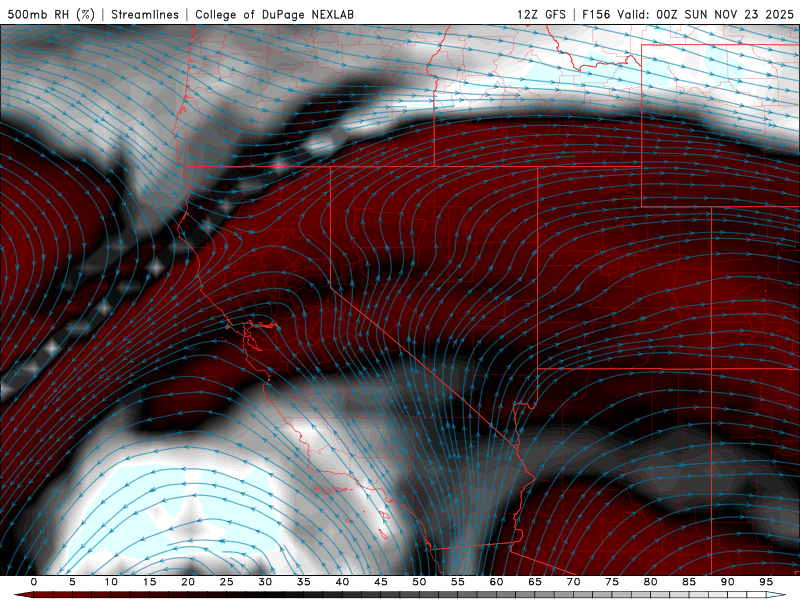Click the colorbar label "5"
The width and height of the screenshot is (800, 600).
[72, 582]
